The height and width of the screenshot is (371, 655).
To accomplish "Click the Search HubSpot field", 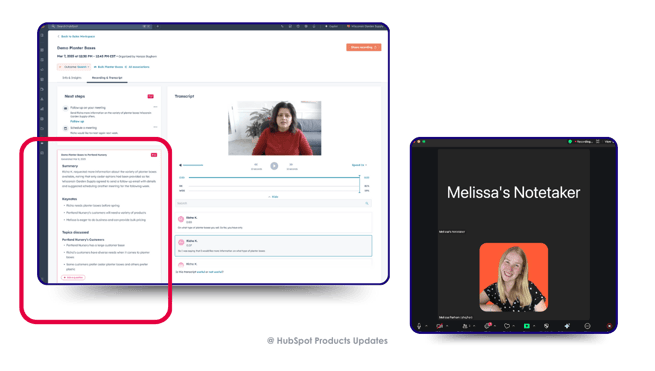I will tap(100, 26).
